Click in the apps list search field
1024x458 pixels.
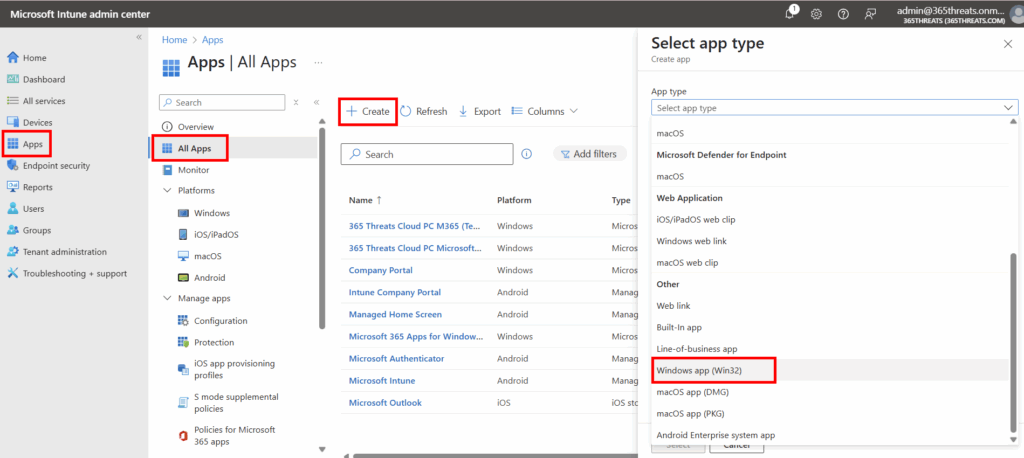426,154
